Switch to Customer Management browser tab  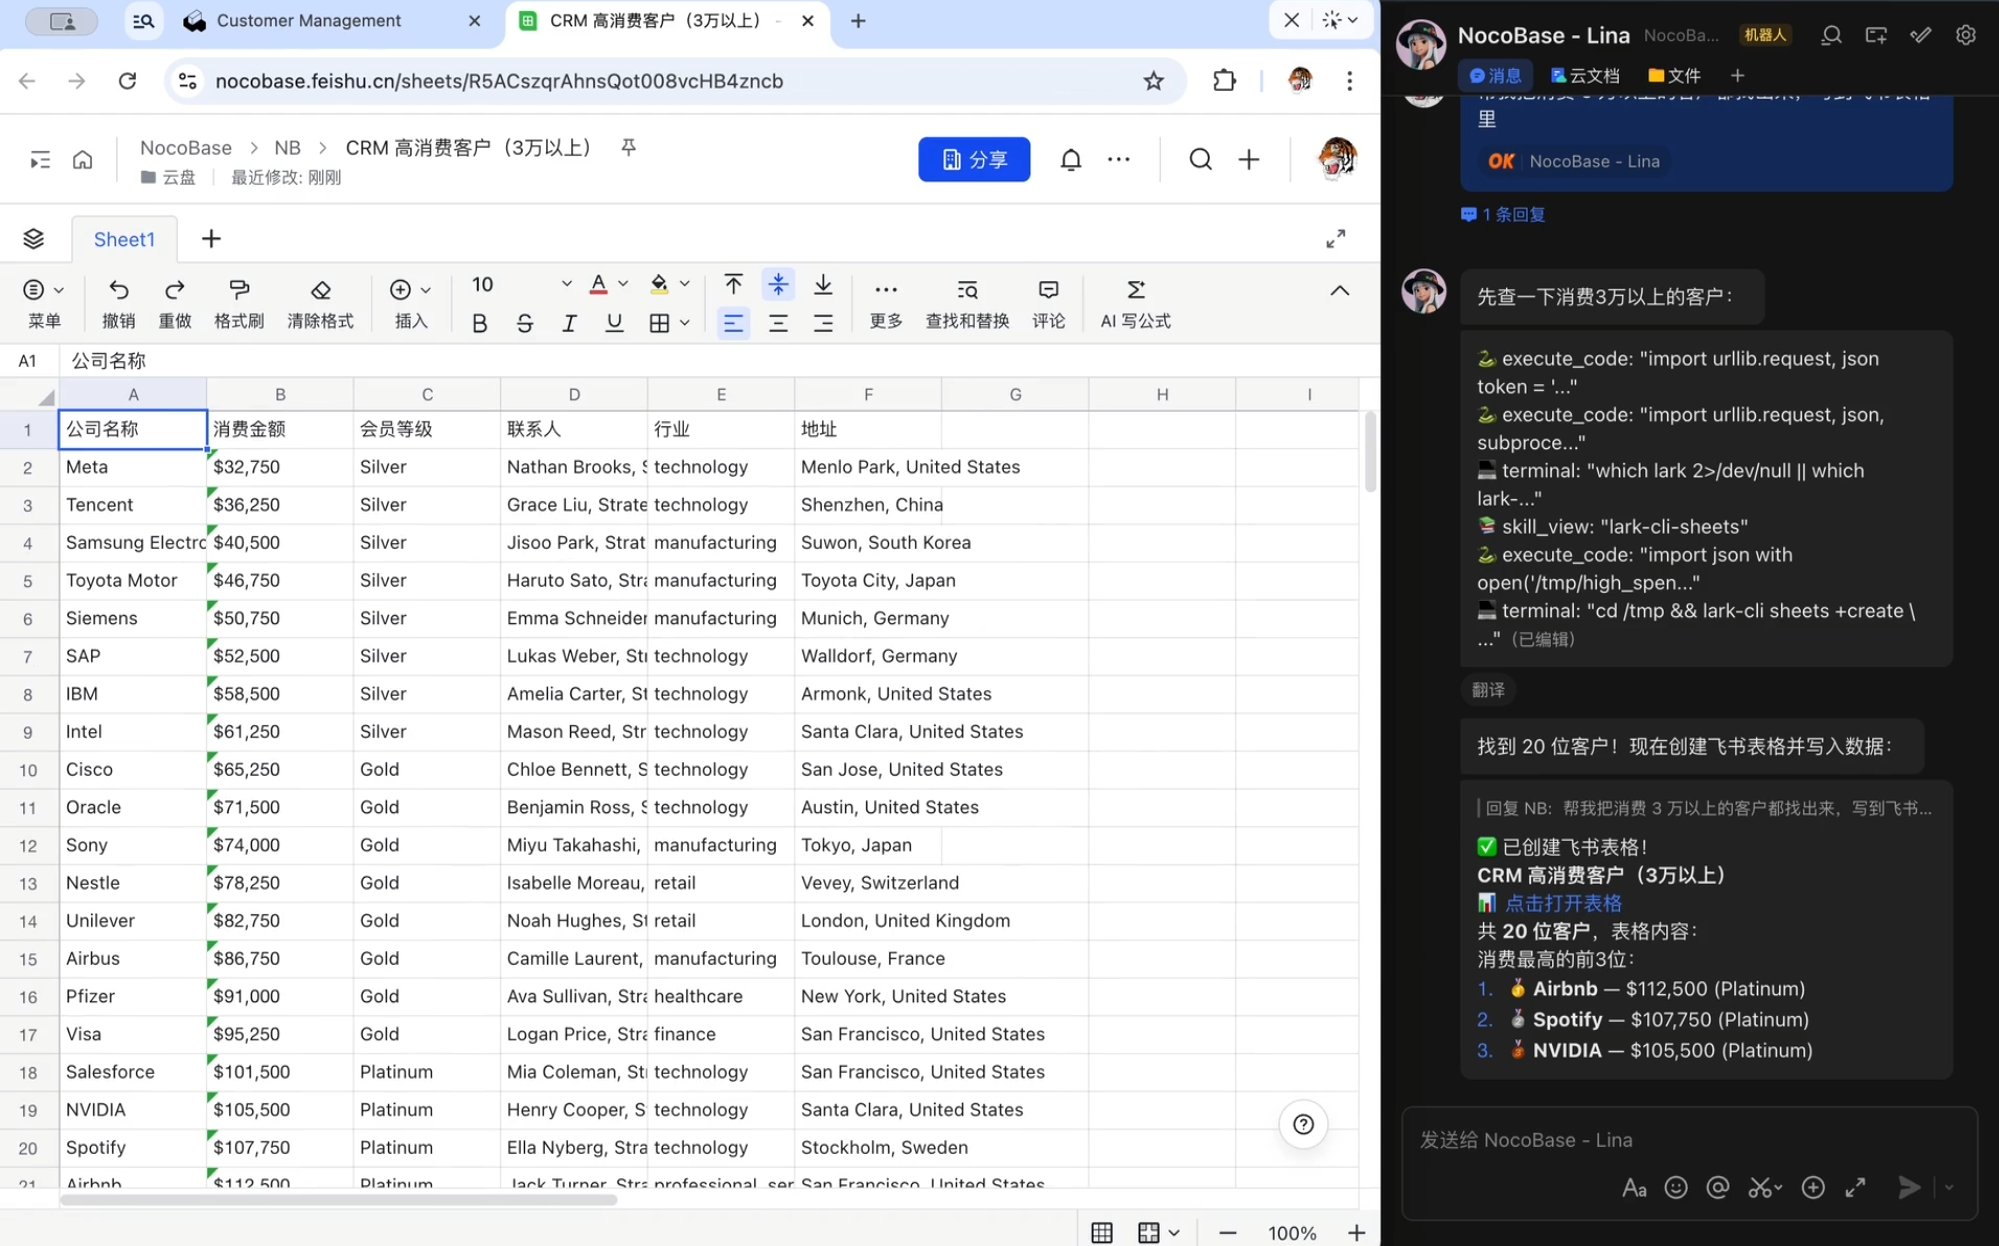[x=334, y=21]
